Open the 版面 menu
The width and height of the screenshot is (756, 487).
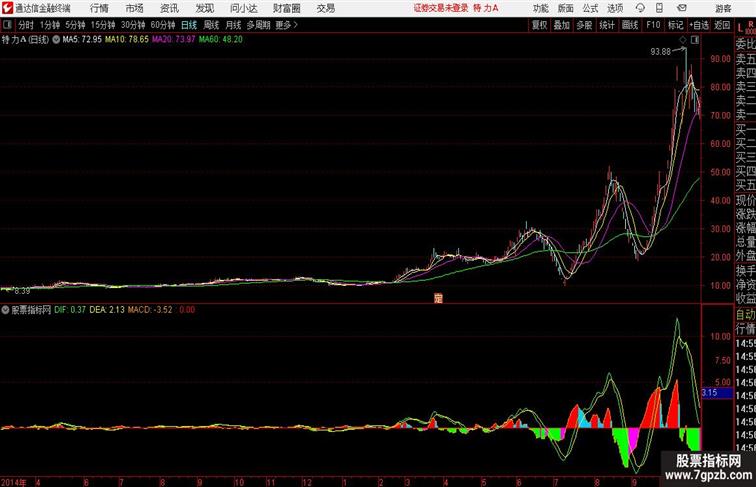point(566,8)
